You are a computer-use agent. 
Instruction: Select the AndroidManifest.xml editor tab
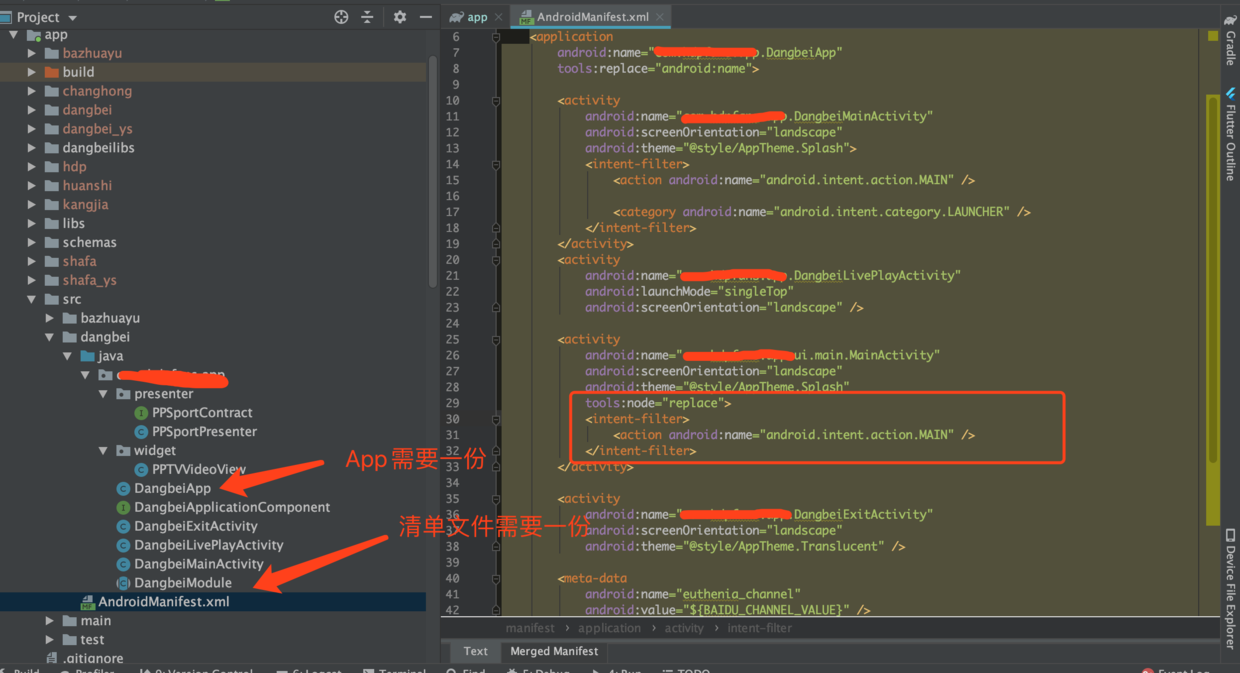tap(592, 17)
